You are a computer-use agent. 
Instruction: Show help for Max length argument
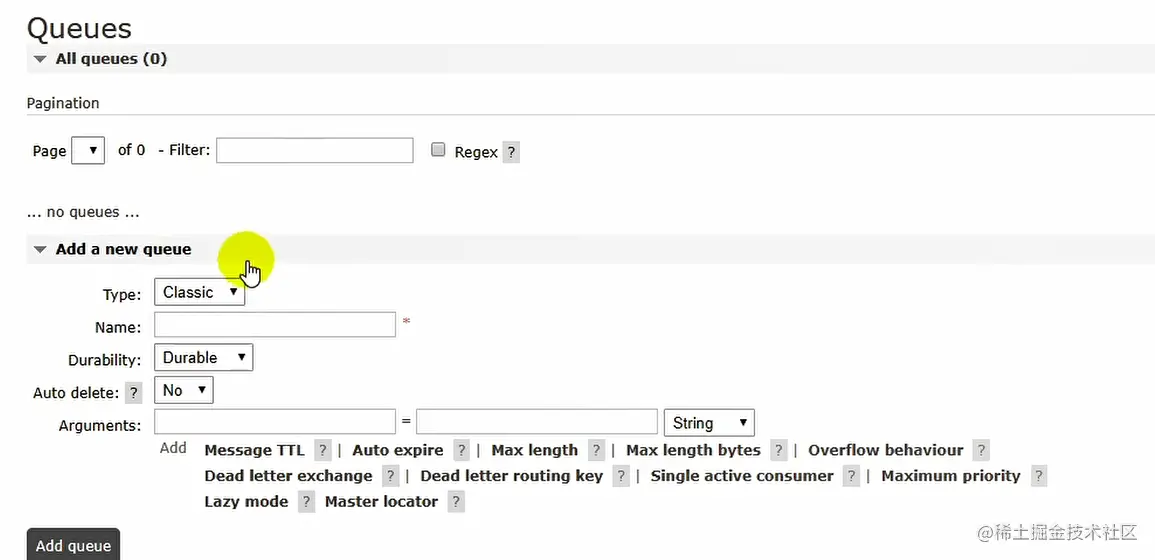[x=596, y=450]
